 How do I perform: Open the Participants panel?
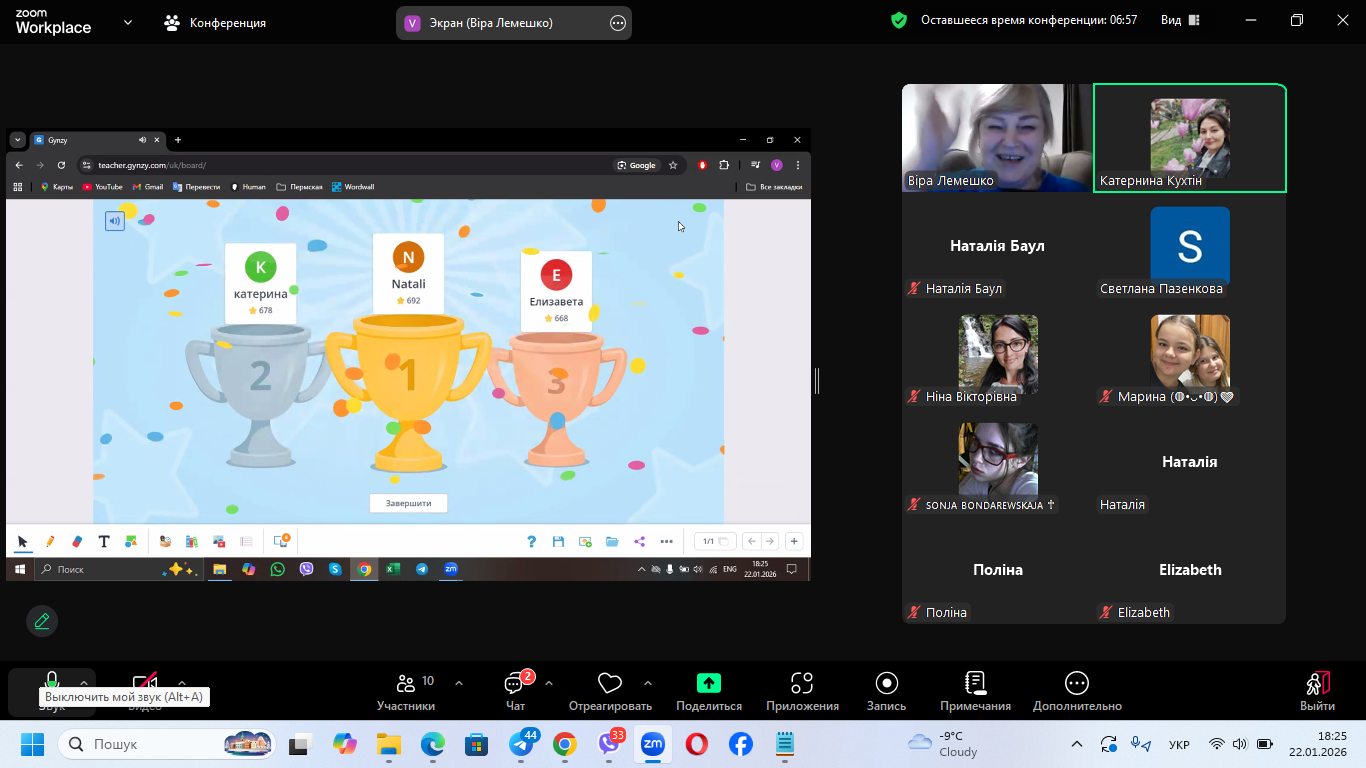click(x=406, y=691)
